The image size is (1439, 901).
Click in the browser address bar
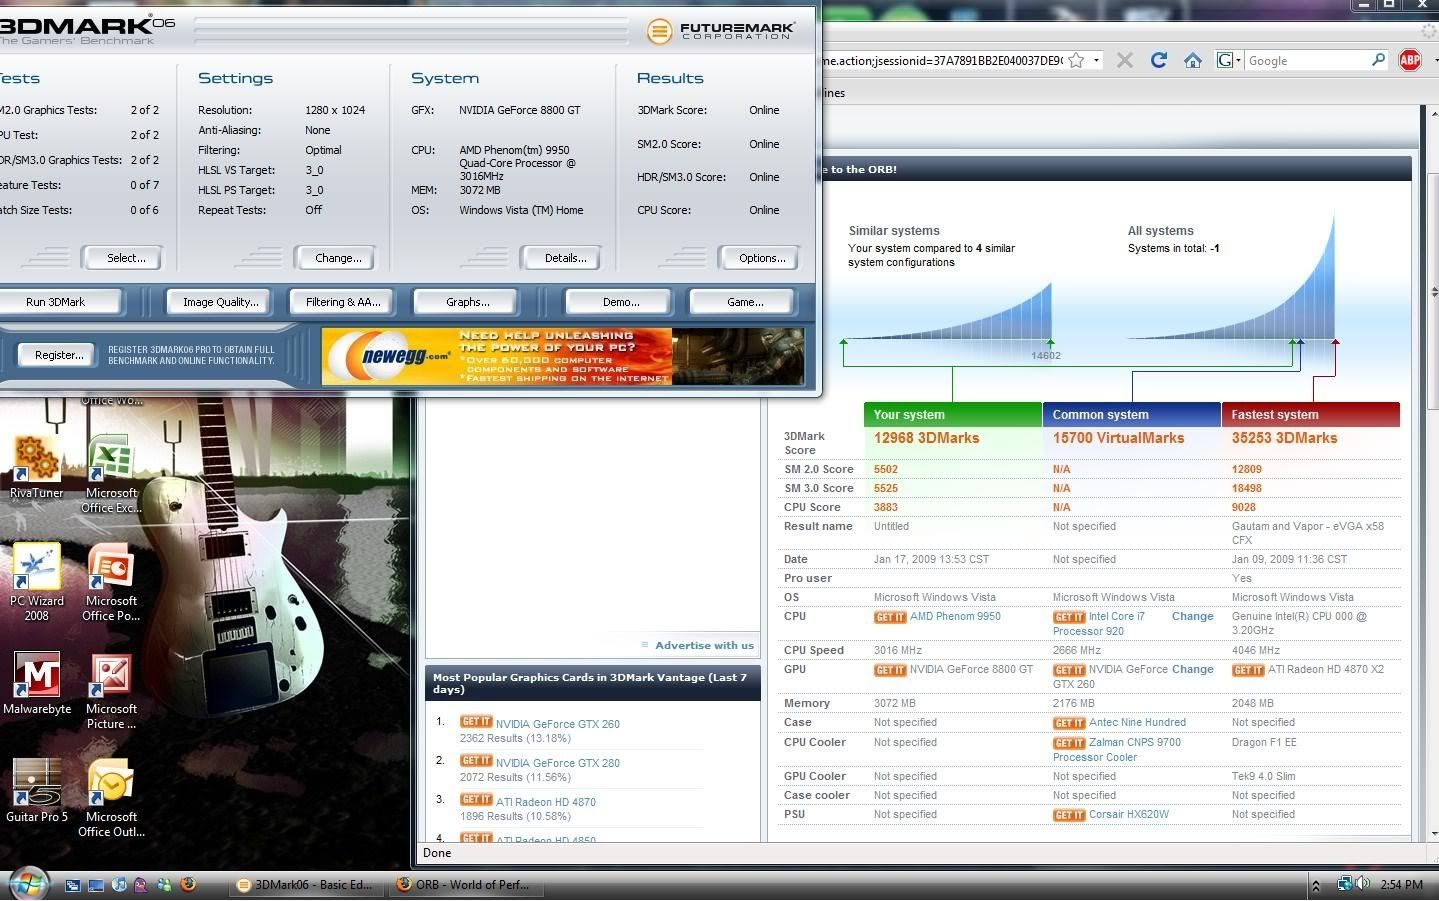click(x=940, y=61)
